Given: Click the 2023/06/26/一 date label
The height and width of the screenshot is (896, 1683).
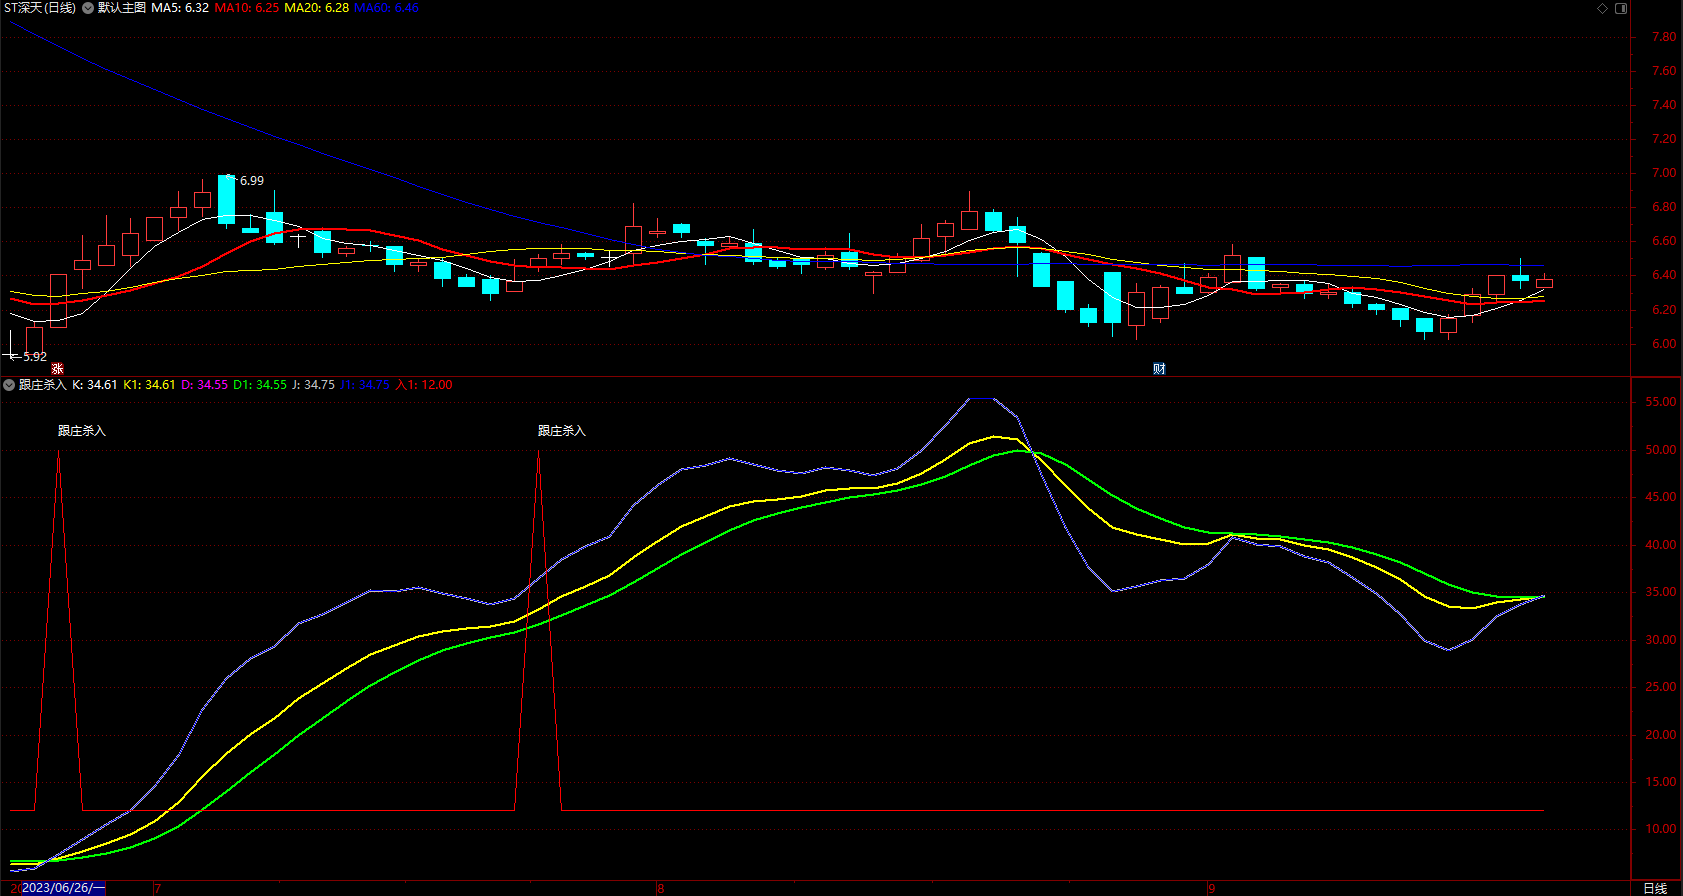Looking at the screenshot, I should (63, 888).
